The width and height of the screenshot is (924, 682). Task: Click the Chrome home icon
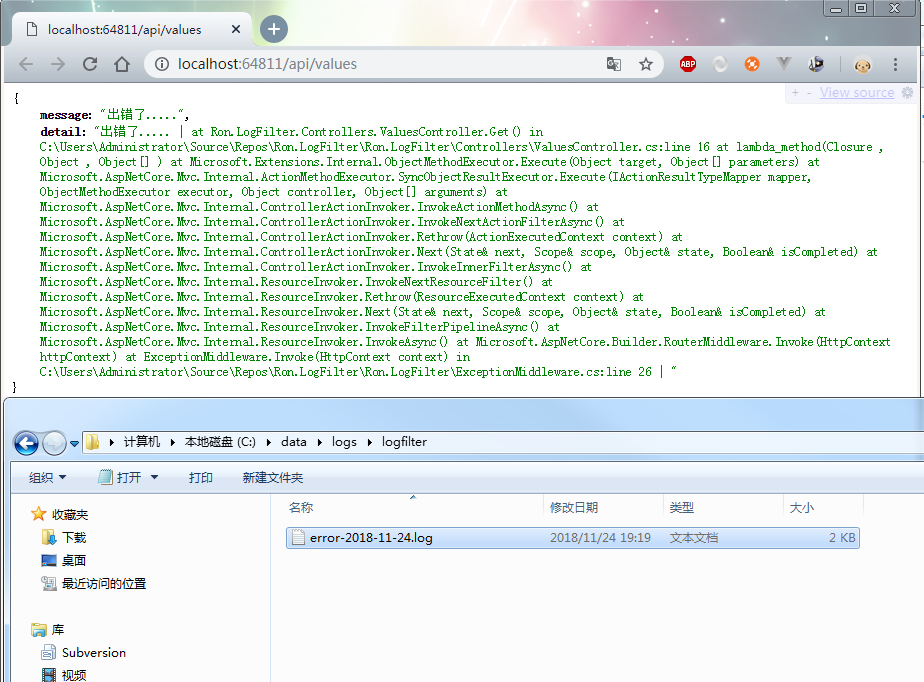click(122, 64)
